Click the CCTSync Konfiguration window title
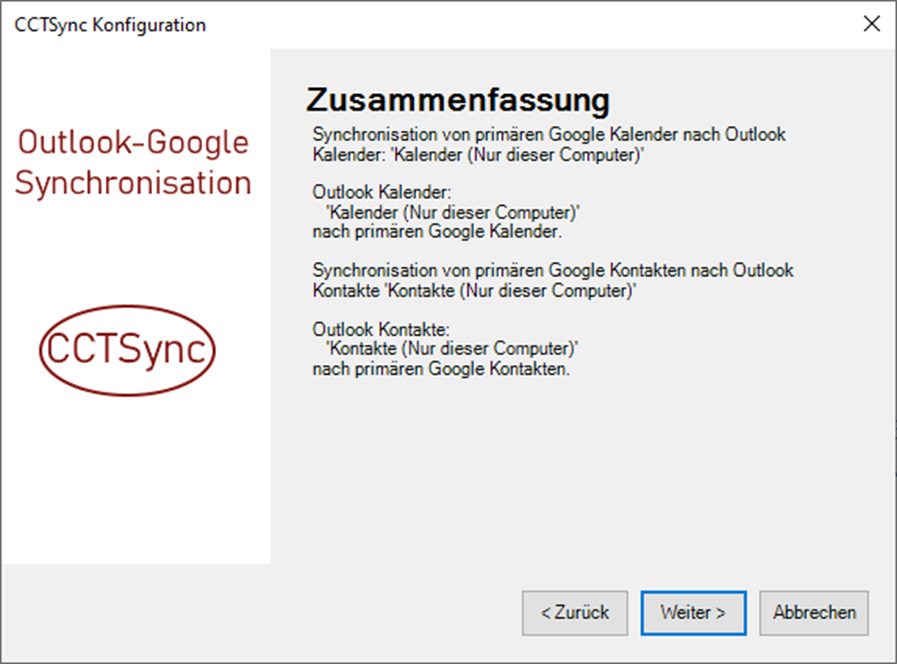Viewport: 897px width, 664px height. click(110, 25)
